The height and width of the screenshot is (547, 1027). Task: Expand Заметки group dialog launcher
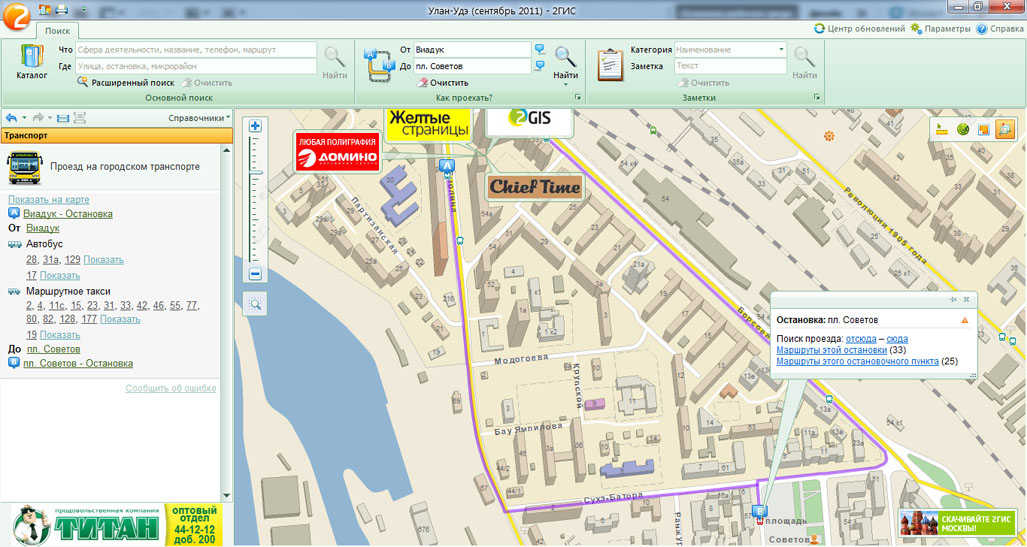coord(817,97)
